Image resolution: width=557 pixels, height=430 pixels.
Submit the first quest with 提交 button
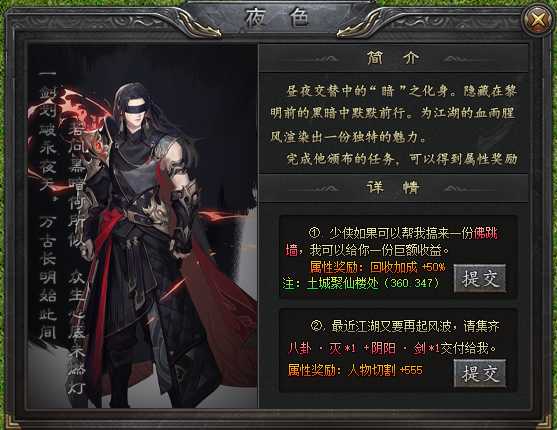pos(480,278)
